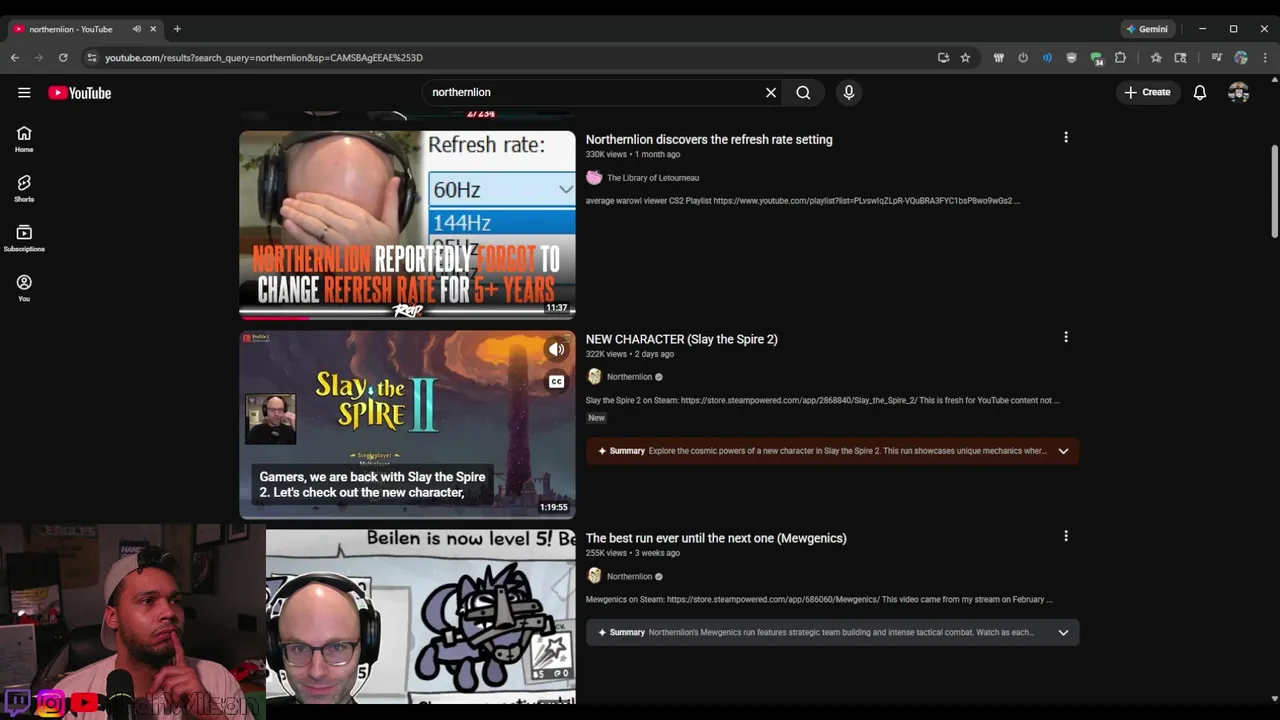Open the You page in sidebar
Image resolution: width=1280 pixels, height=720 pixels.
[24, 289]
